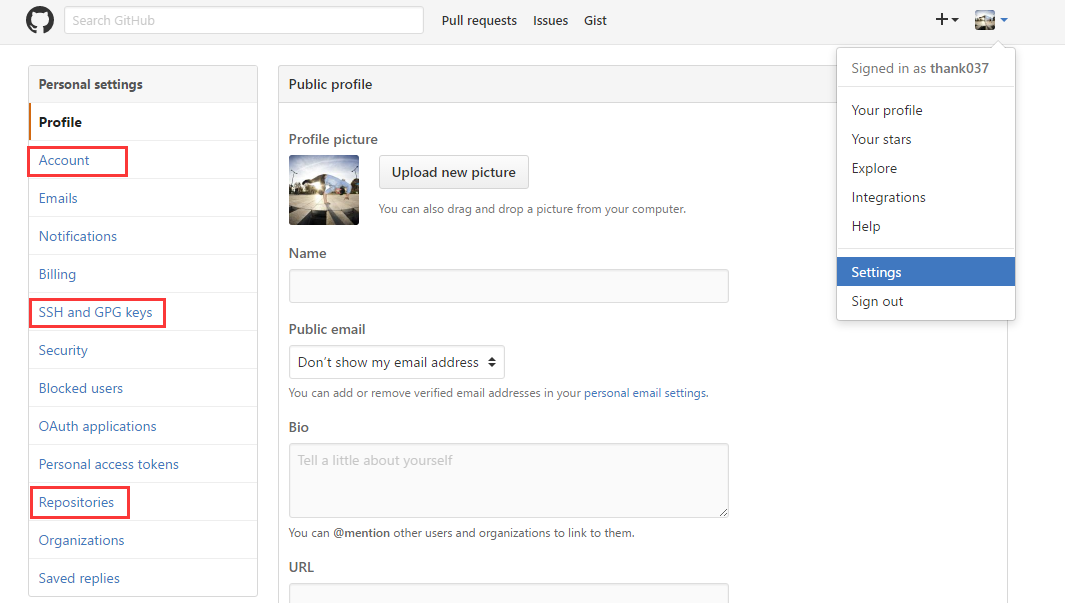The width and height of the screenshot is (1065, 603).
Task: Go to Pull requests in the header
Action: tap(479, 20)
